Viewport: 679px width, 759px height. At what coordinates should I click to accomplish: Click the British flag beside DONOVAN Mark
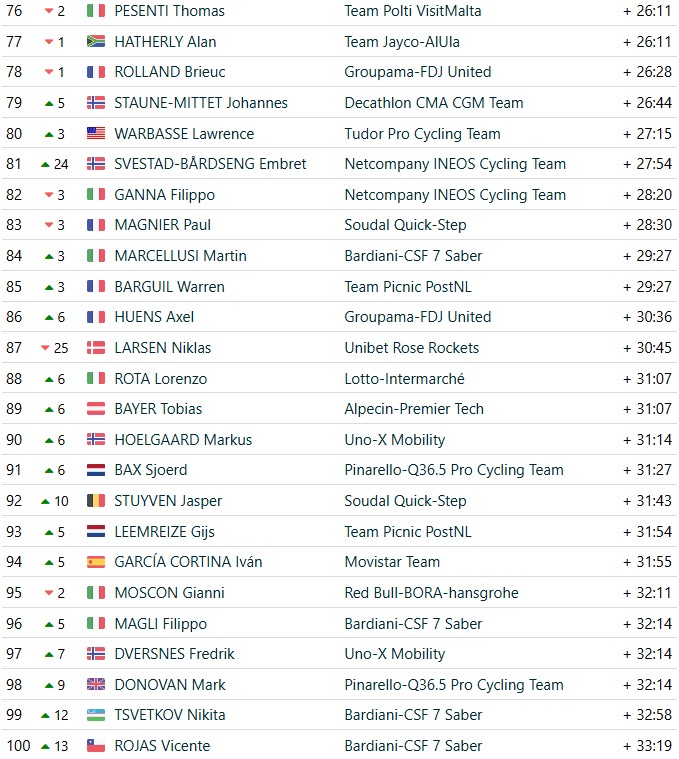pyautogui.click(x=96, y=684)
